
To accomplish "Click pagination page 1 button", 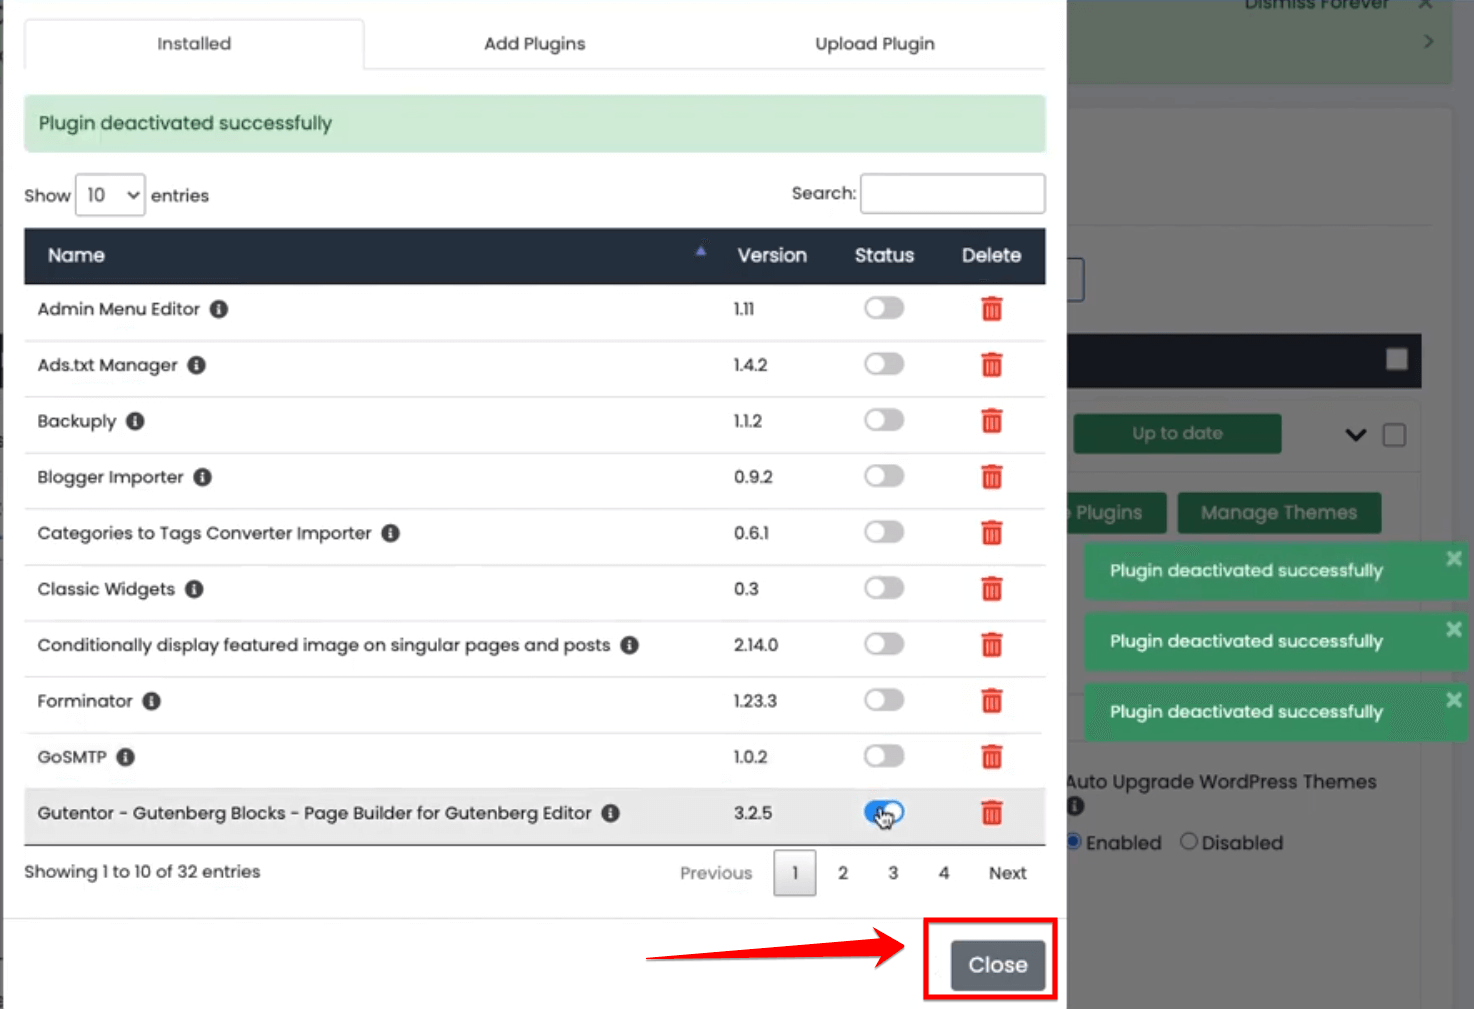I will [x=795, y=873].
